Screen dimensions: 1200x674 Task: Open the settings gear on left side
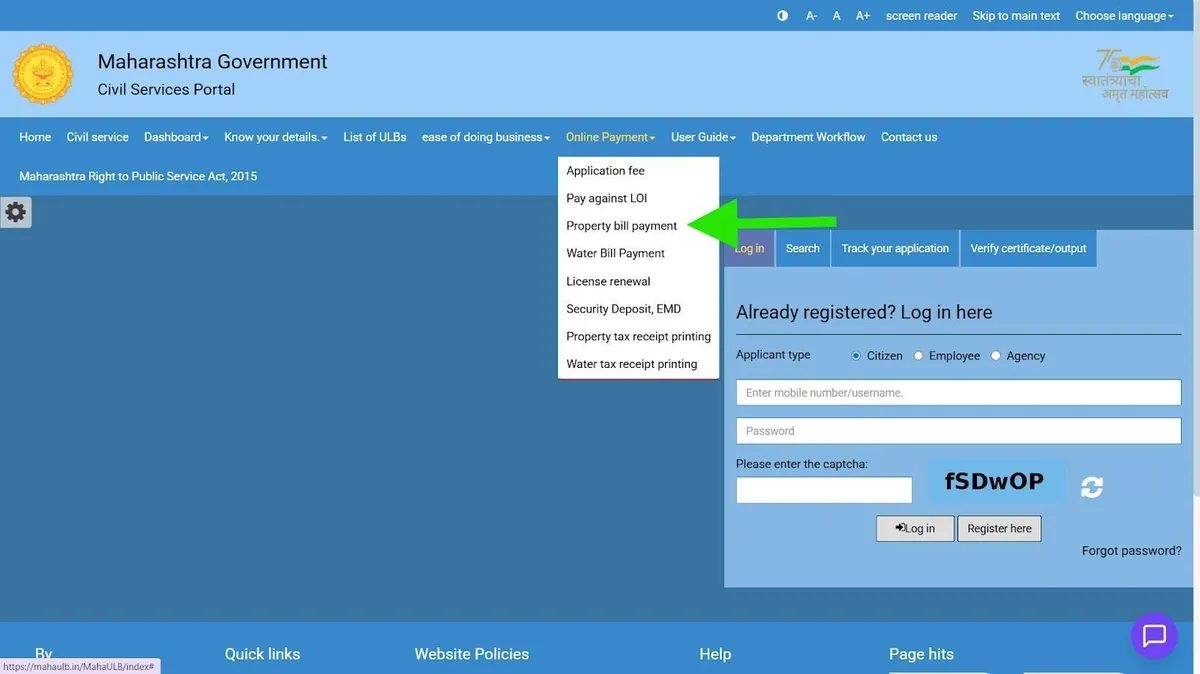pos(16,211)
